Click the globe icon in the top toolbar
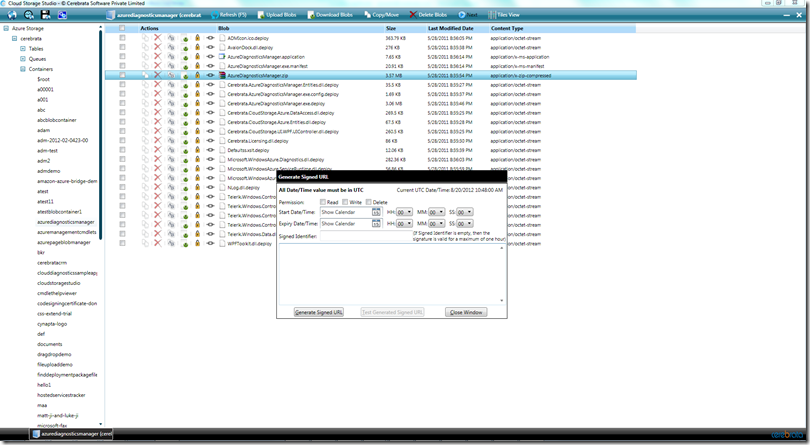Screen dimensions: 810x445 pos(12,15)
